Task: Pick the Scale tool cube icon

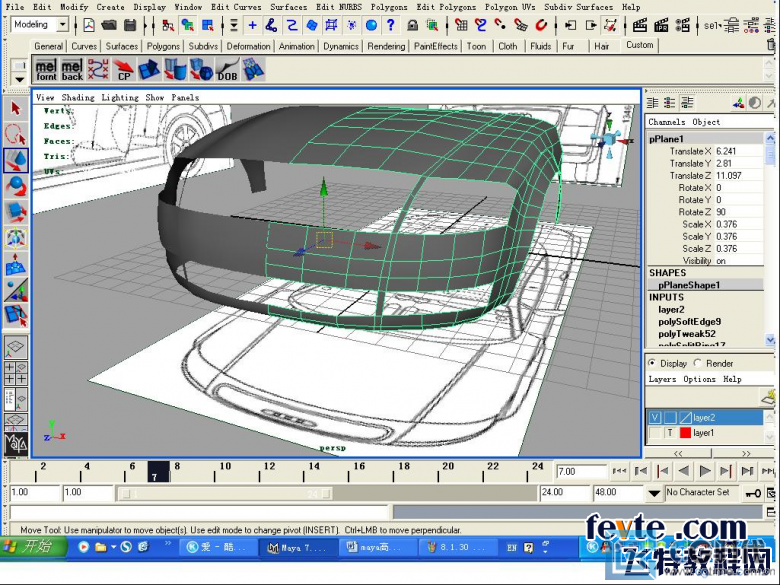Action: 15,212
